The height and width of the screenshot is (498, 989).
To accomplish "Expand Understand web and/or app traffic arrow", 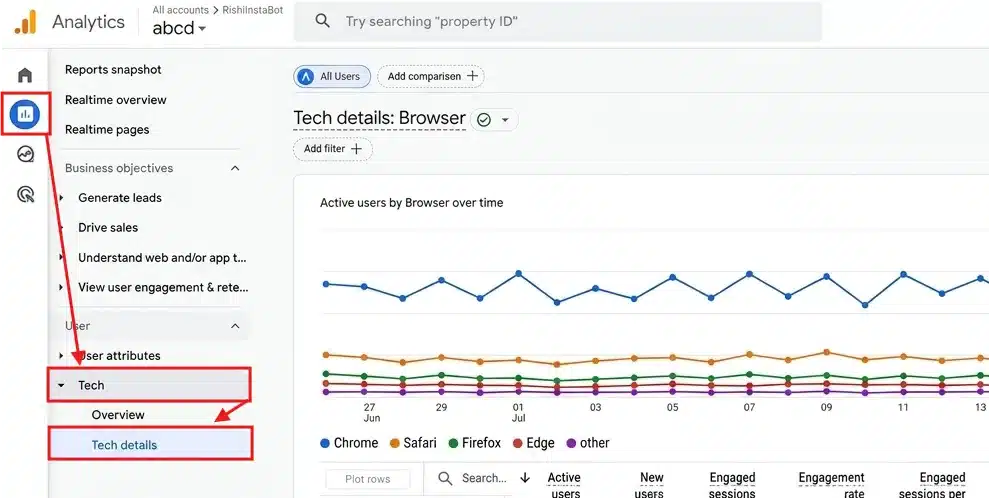I will pyautogui.click(x=61, y=257).
